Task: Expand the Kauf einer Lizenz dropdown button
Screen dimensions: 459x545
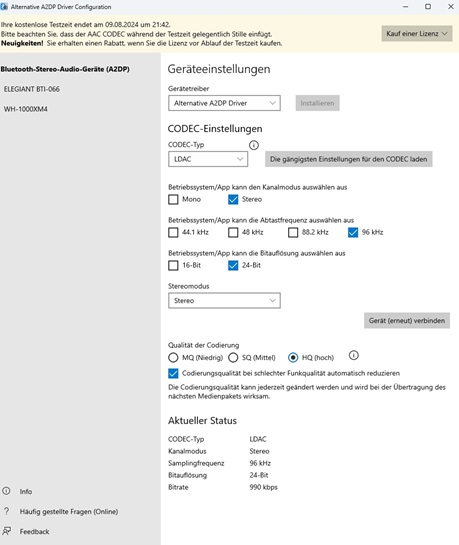Action: click(417, 34)
